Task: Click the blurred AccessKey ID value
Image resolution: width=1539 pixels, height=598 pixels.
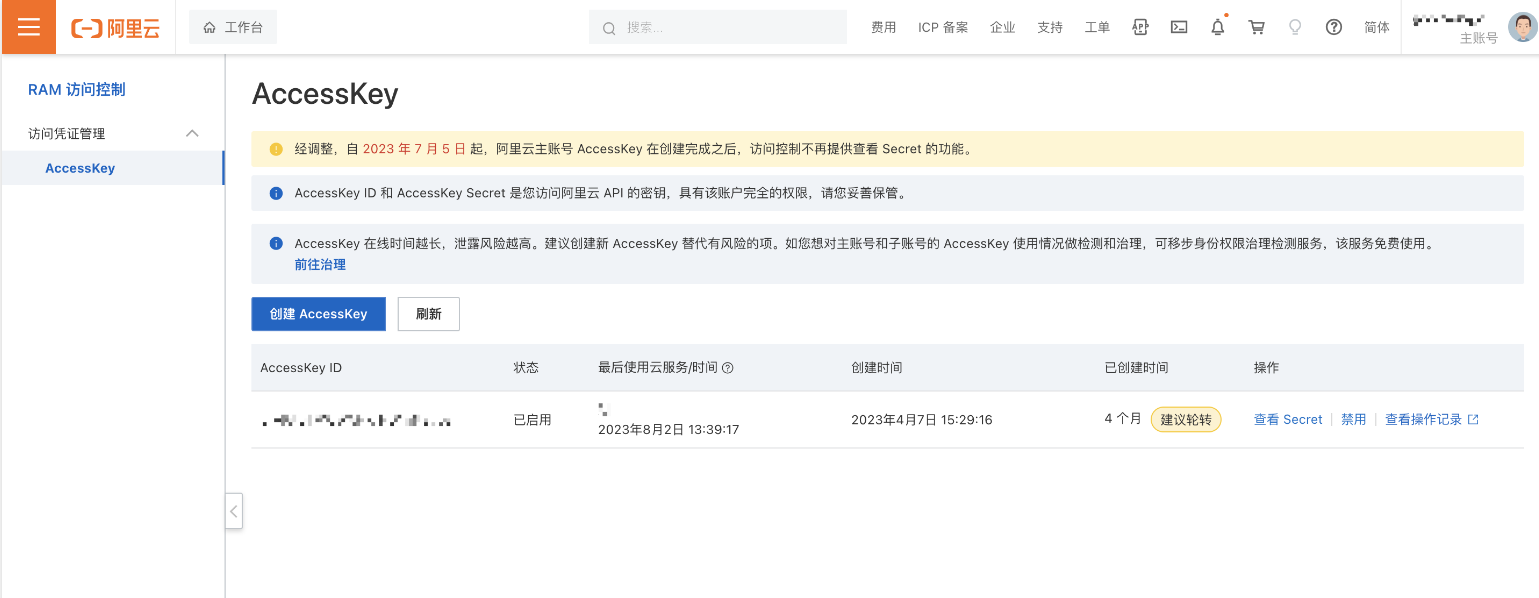Action: 356,420
